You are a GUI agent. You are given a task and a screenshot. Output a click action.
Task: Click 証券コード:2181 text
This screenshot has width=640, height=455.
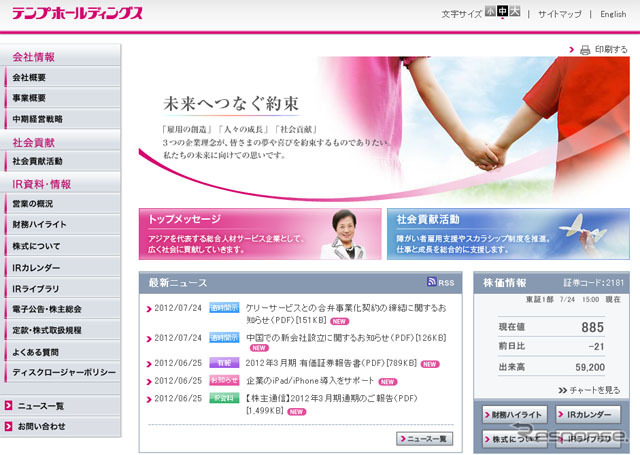pos(594,282)
